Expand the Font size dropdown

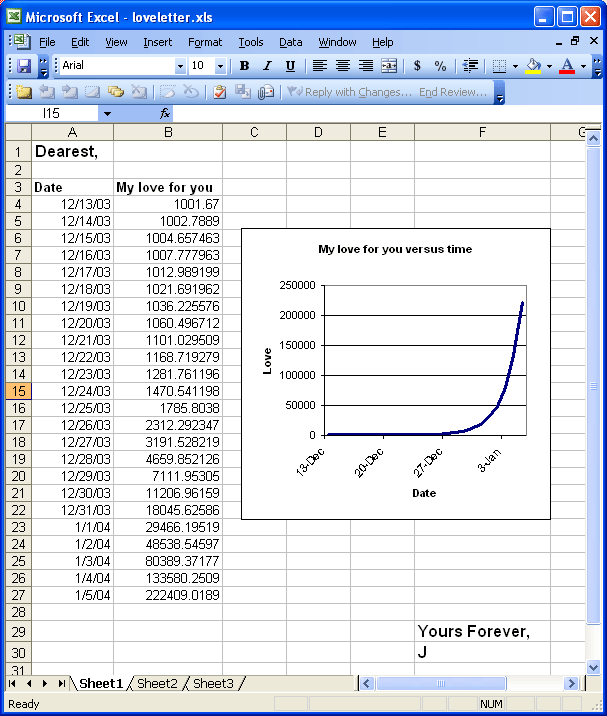point(221,66)
